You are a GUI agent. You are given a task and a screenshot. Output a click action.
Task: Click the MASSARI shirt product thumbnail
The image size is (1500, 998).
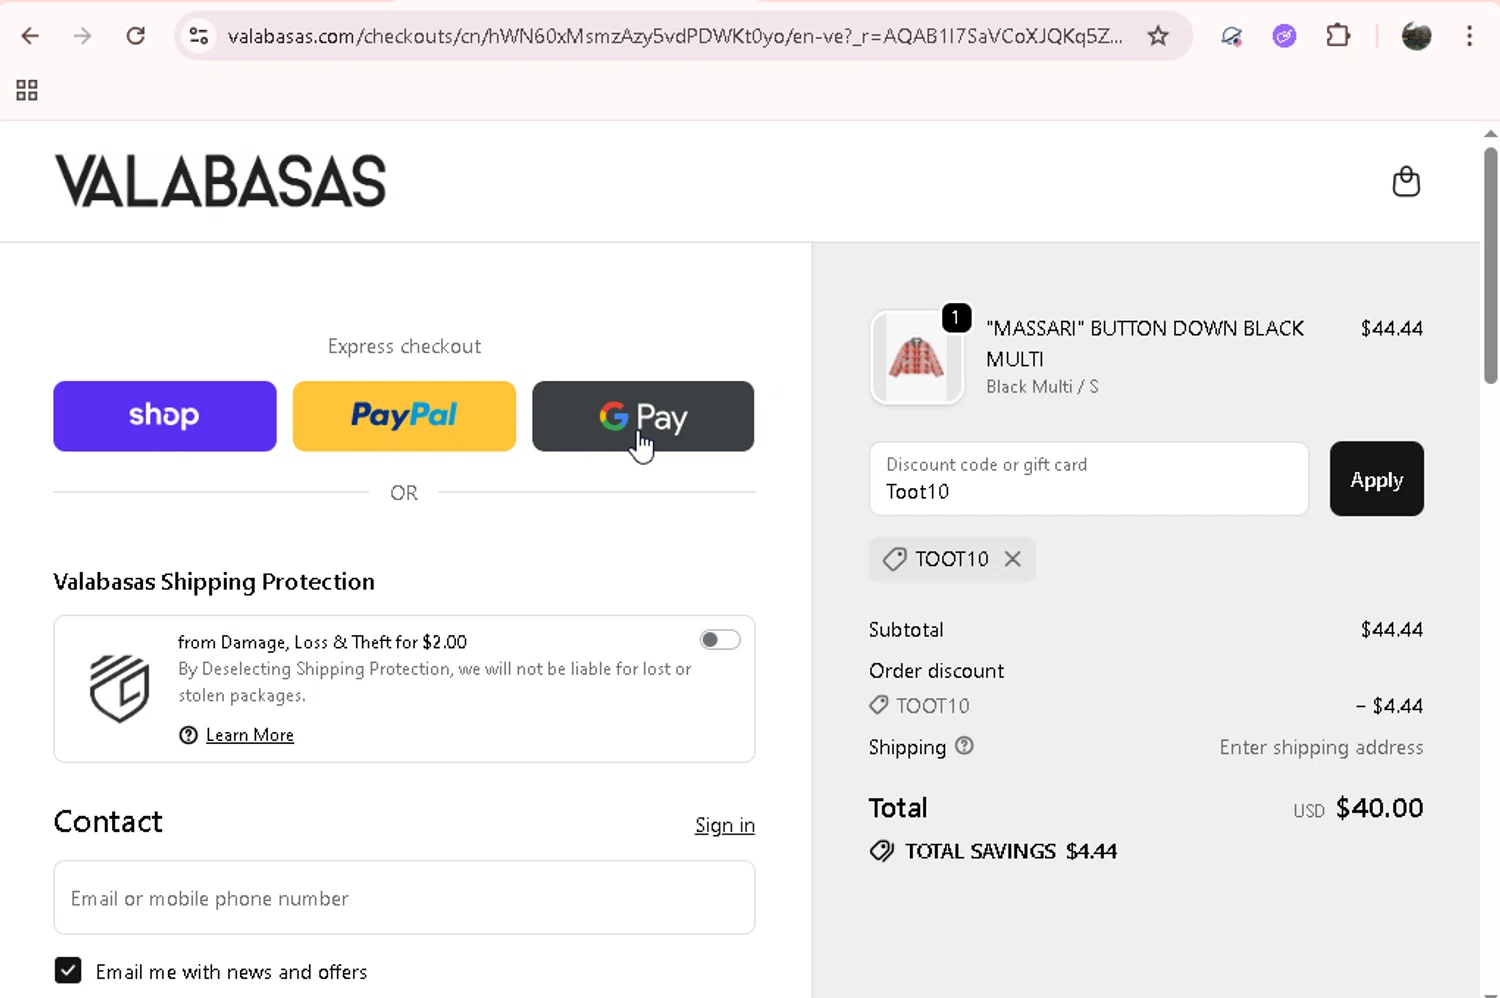(x=917, y=358)
